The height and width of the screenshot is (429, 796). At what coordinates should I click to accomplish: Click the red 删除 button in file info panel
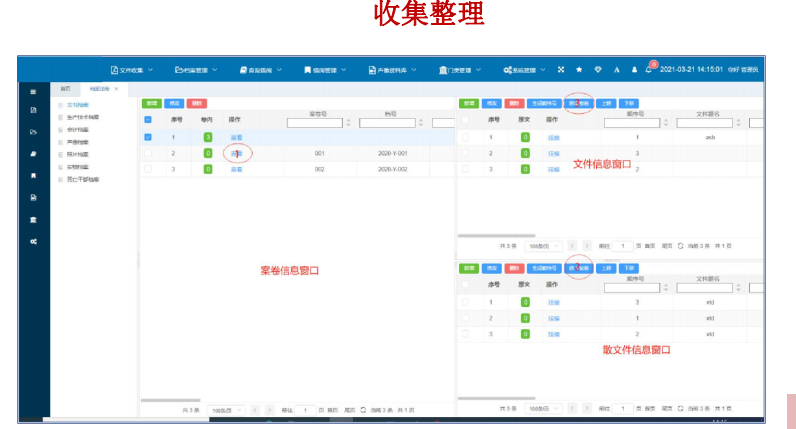[x=514, y=103]
